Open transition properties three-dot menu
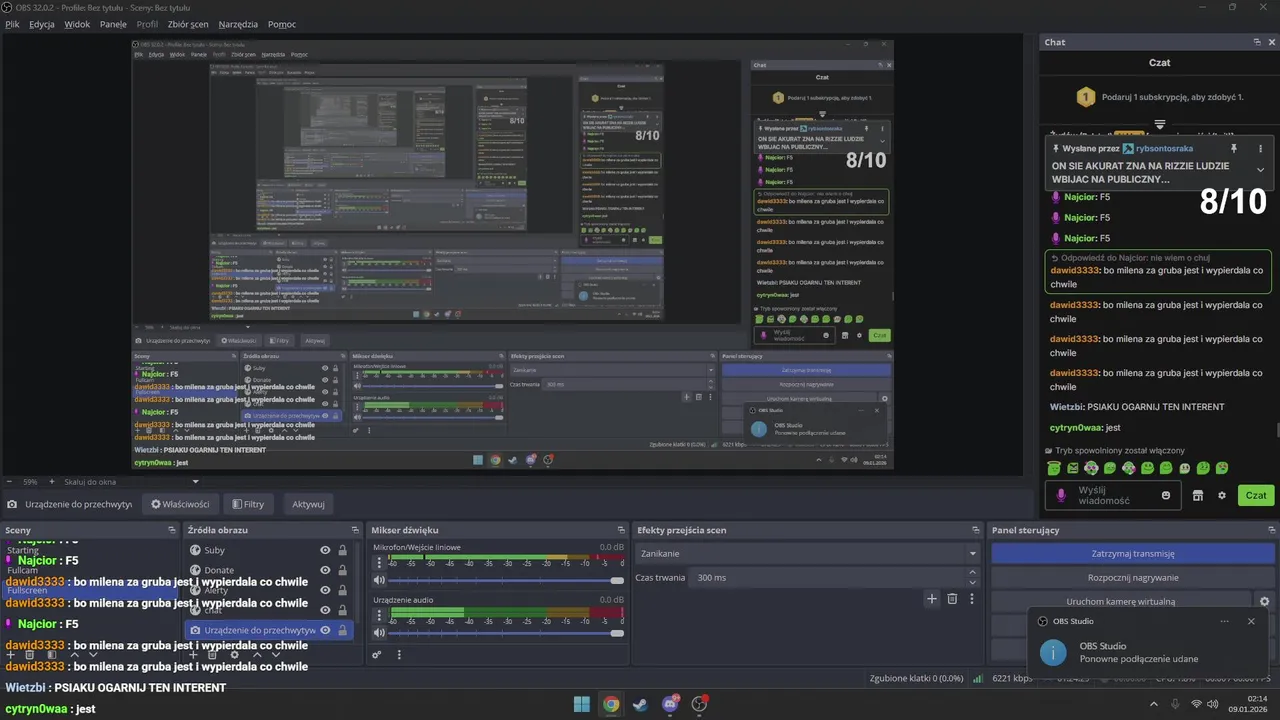 point(972,598)
